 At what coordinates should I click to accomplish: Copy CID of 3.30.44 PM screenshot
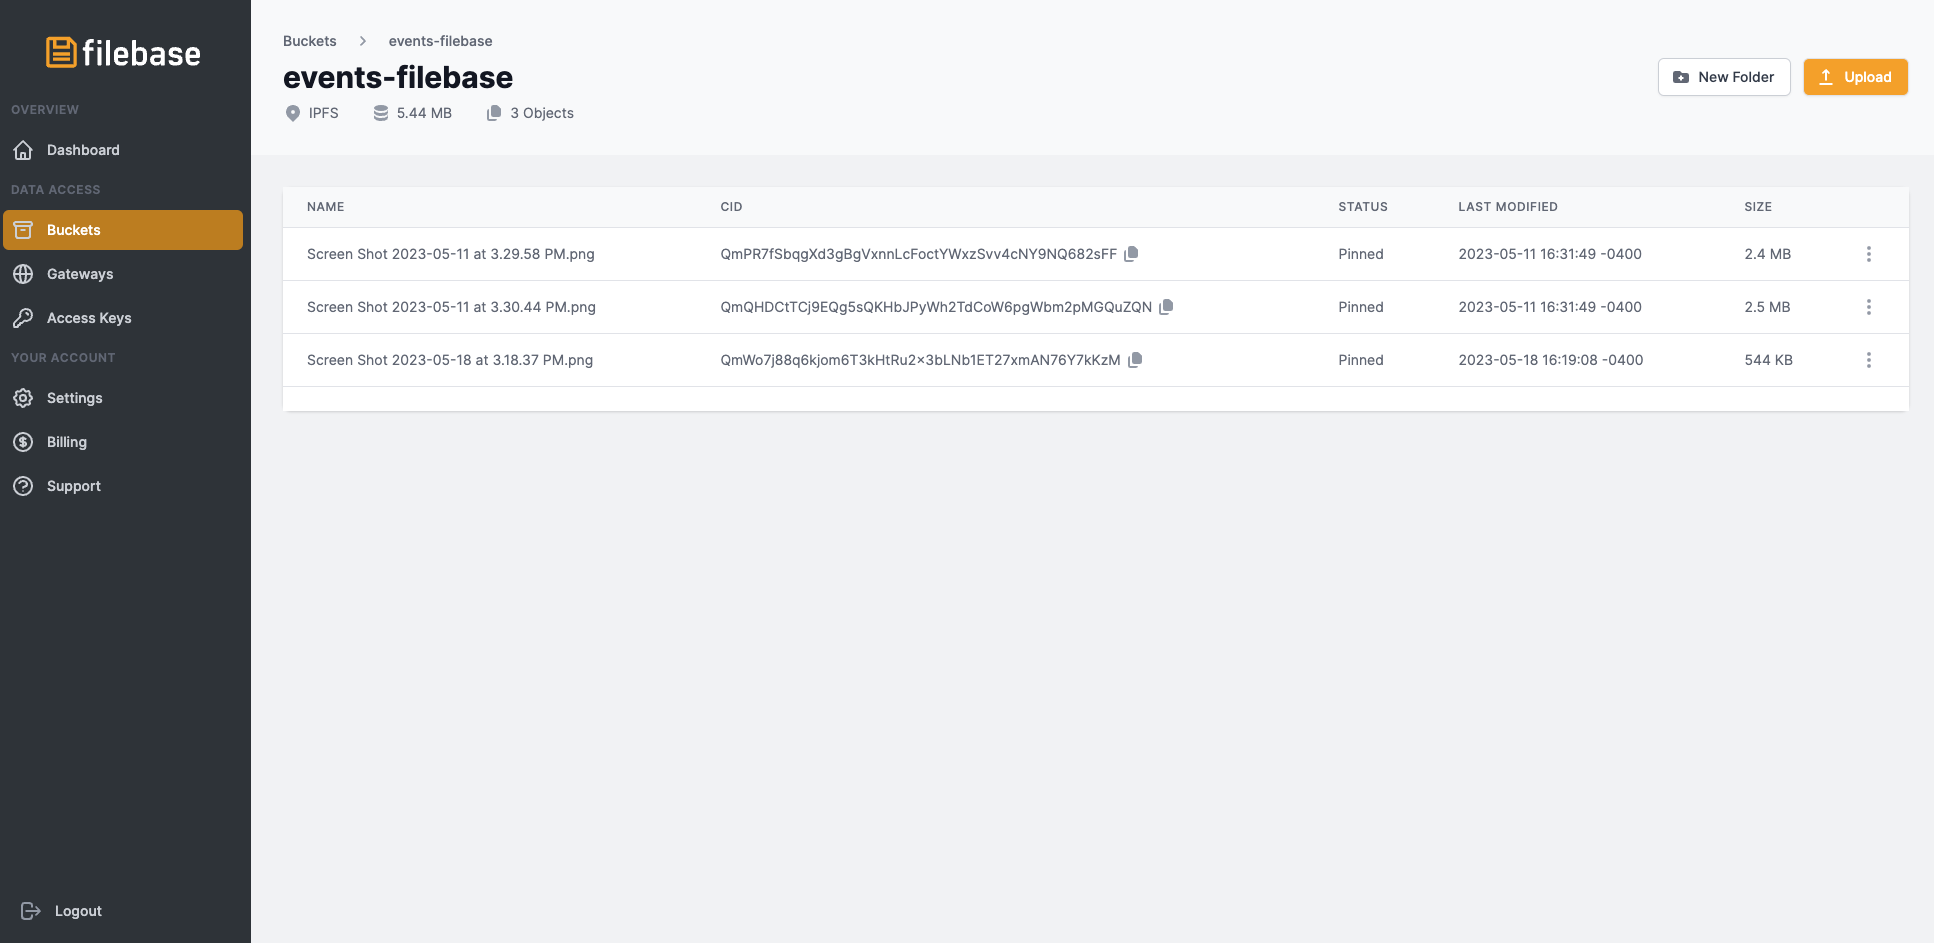pos(1166,307)
